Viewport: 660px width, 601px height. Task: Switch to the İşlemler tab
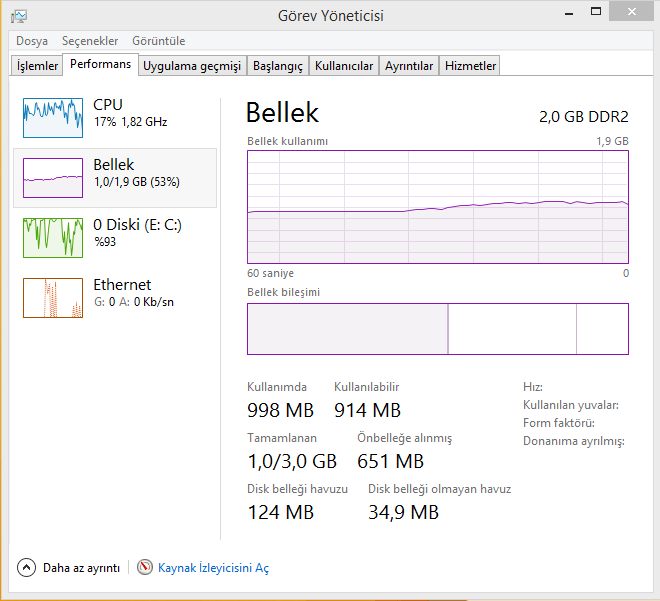38,66
